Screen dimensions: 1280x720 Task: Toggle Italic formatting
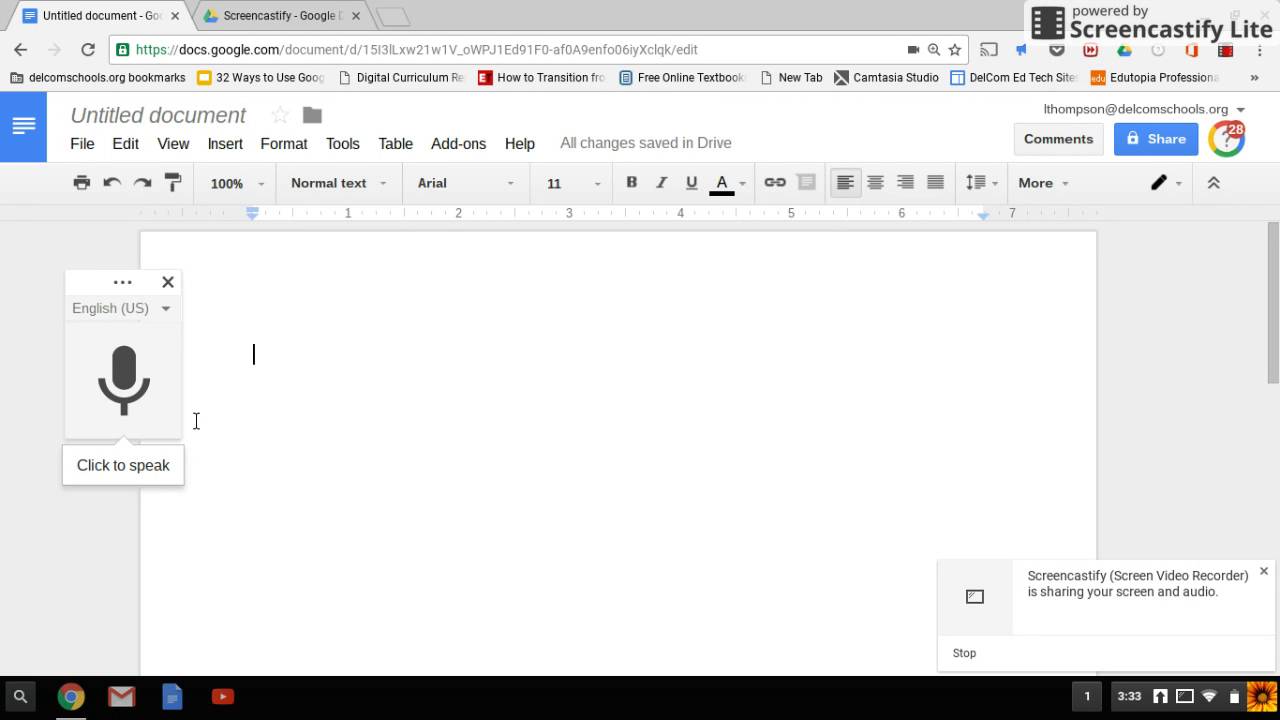click(661, 183)
